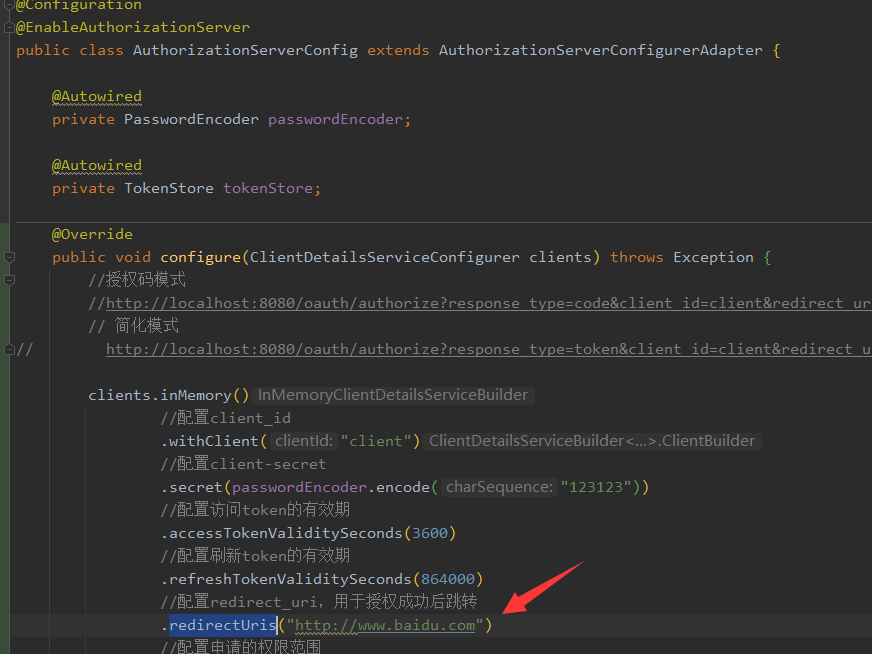Toggle the fold marker on the commented response_type=token line
This screenshot has height=654, width=872.
tap(9, 349)
